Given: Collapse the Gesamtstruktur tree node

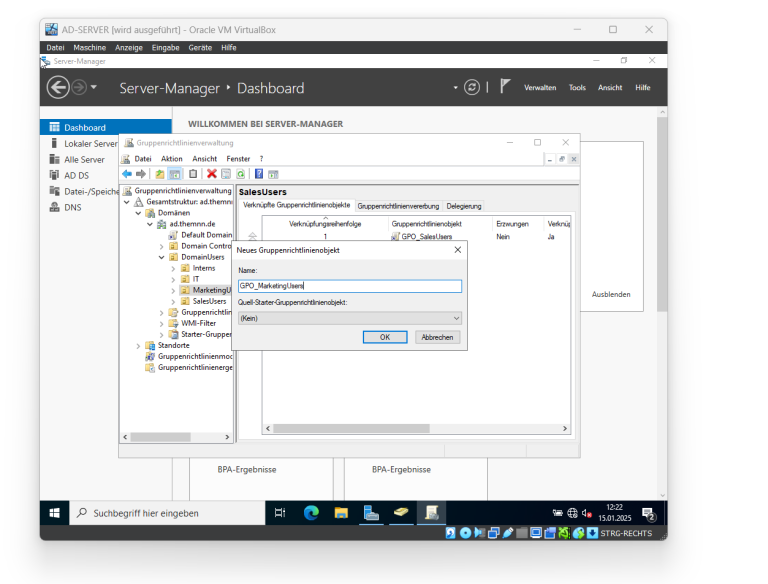Looking at the screenshot, I should click(x=127, y=202).
